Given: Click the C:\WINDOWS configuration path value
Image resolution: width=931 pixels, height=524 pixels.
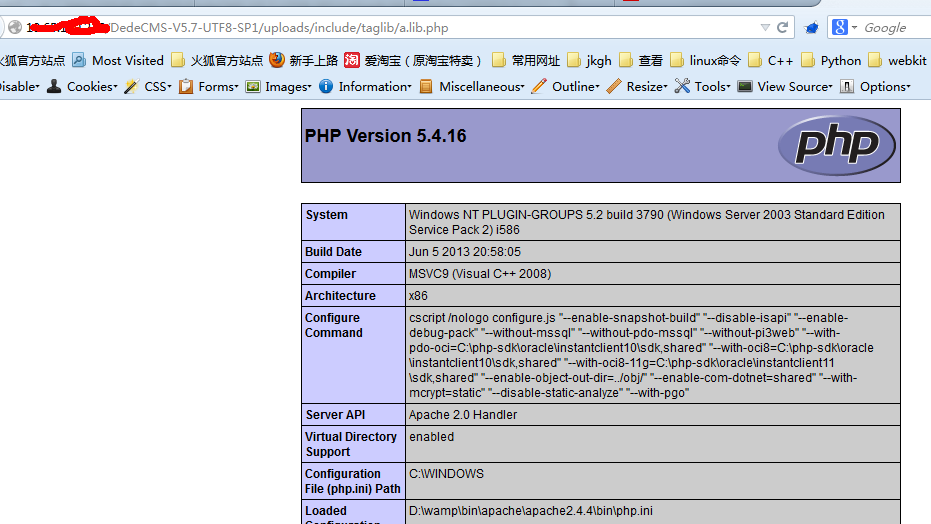Looking at the screenshot, I should (x=446, y=474).
